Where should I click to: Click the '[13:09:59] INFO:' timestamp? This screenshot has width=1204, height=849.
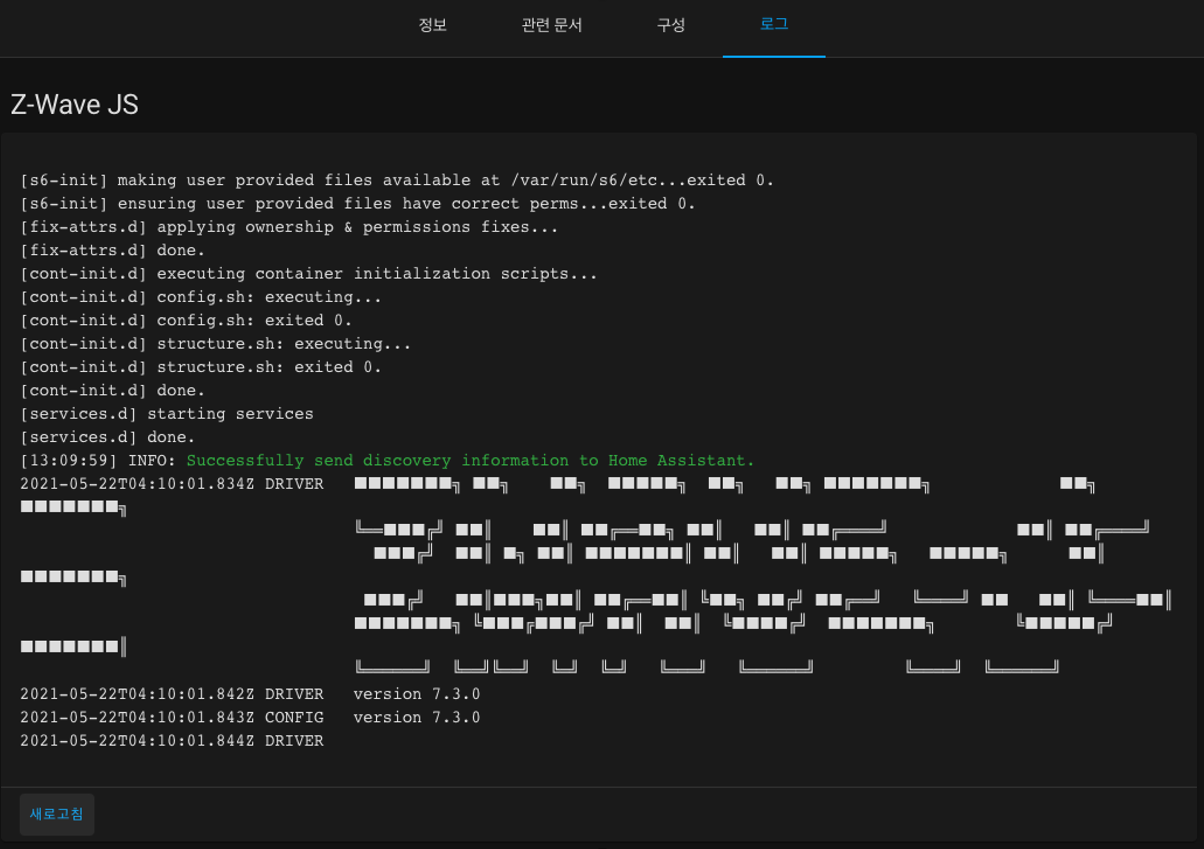[x=98, y=461]
